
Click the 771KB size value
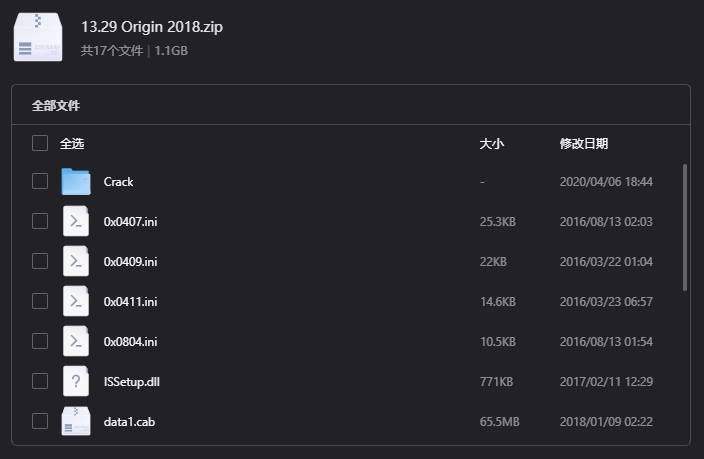click(496, 381)
